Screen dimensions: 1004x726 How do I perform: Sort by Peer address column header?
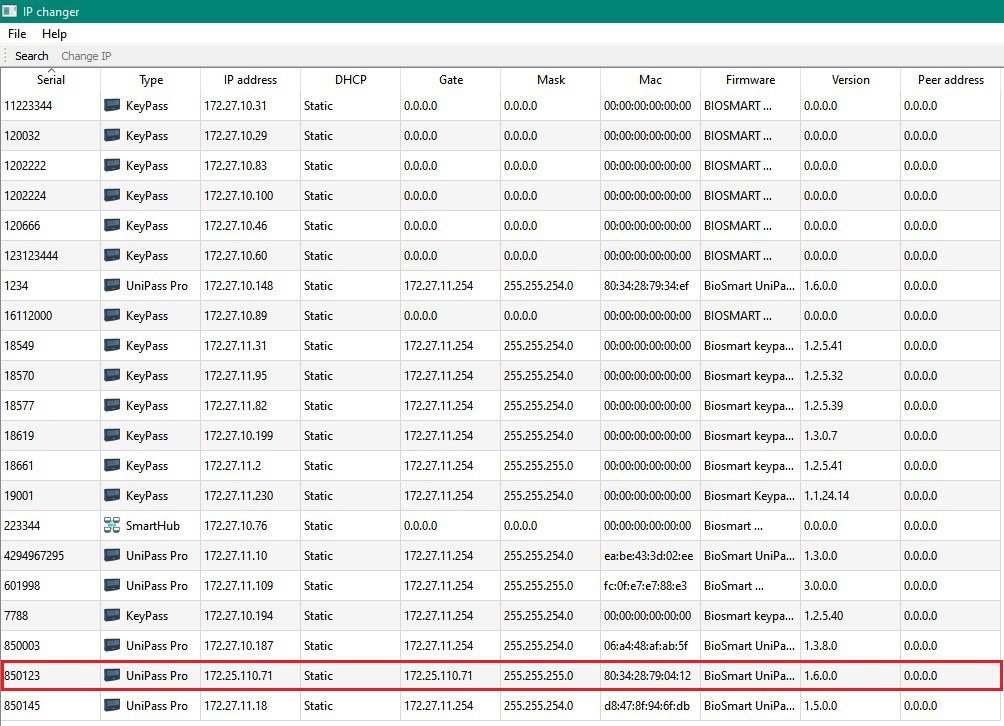(x=951, y=80)
